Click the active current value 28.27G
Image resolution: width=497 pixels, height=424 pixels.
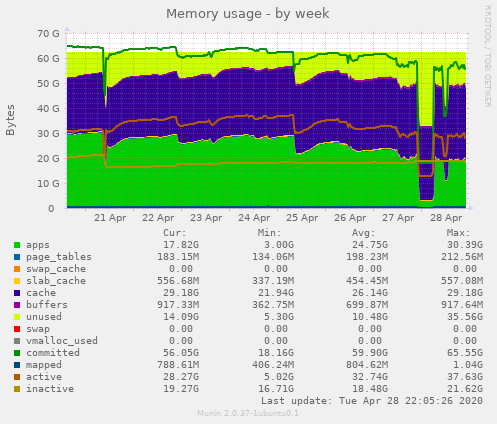pyautogui.click(x=181, y=377)
